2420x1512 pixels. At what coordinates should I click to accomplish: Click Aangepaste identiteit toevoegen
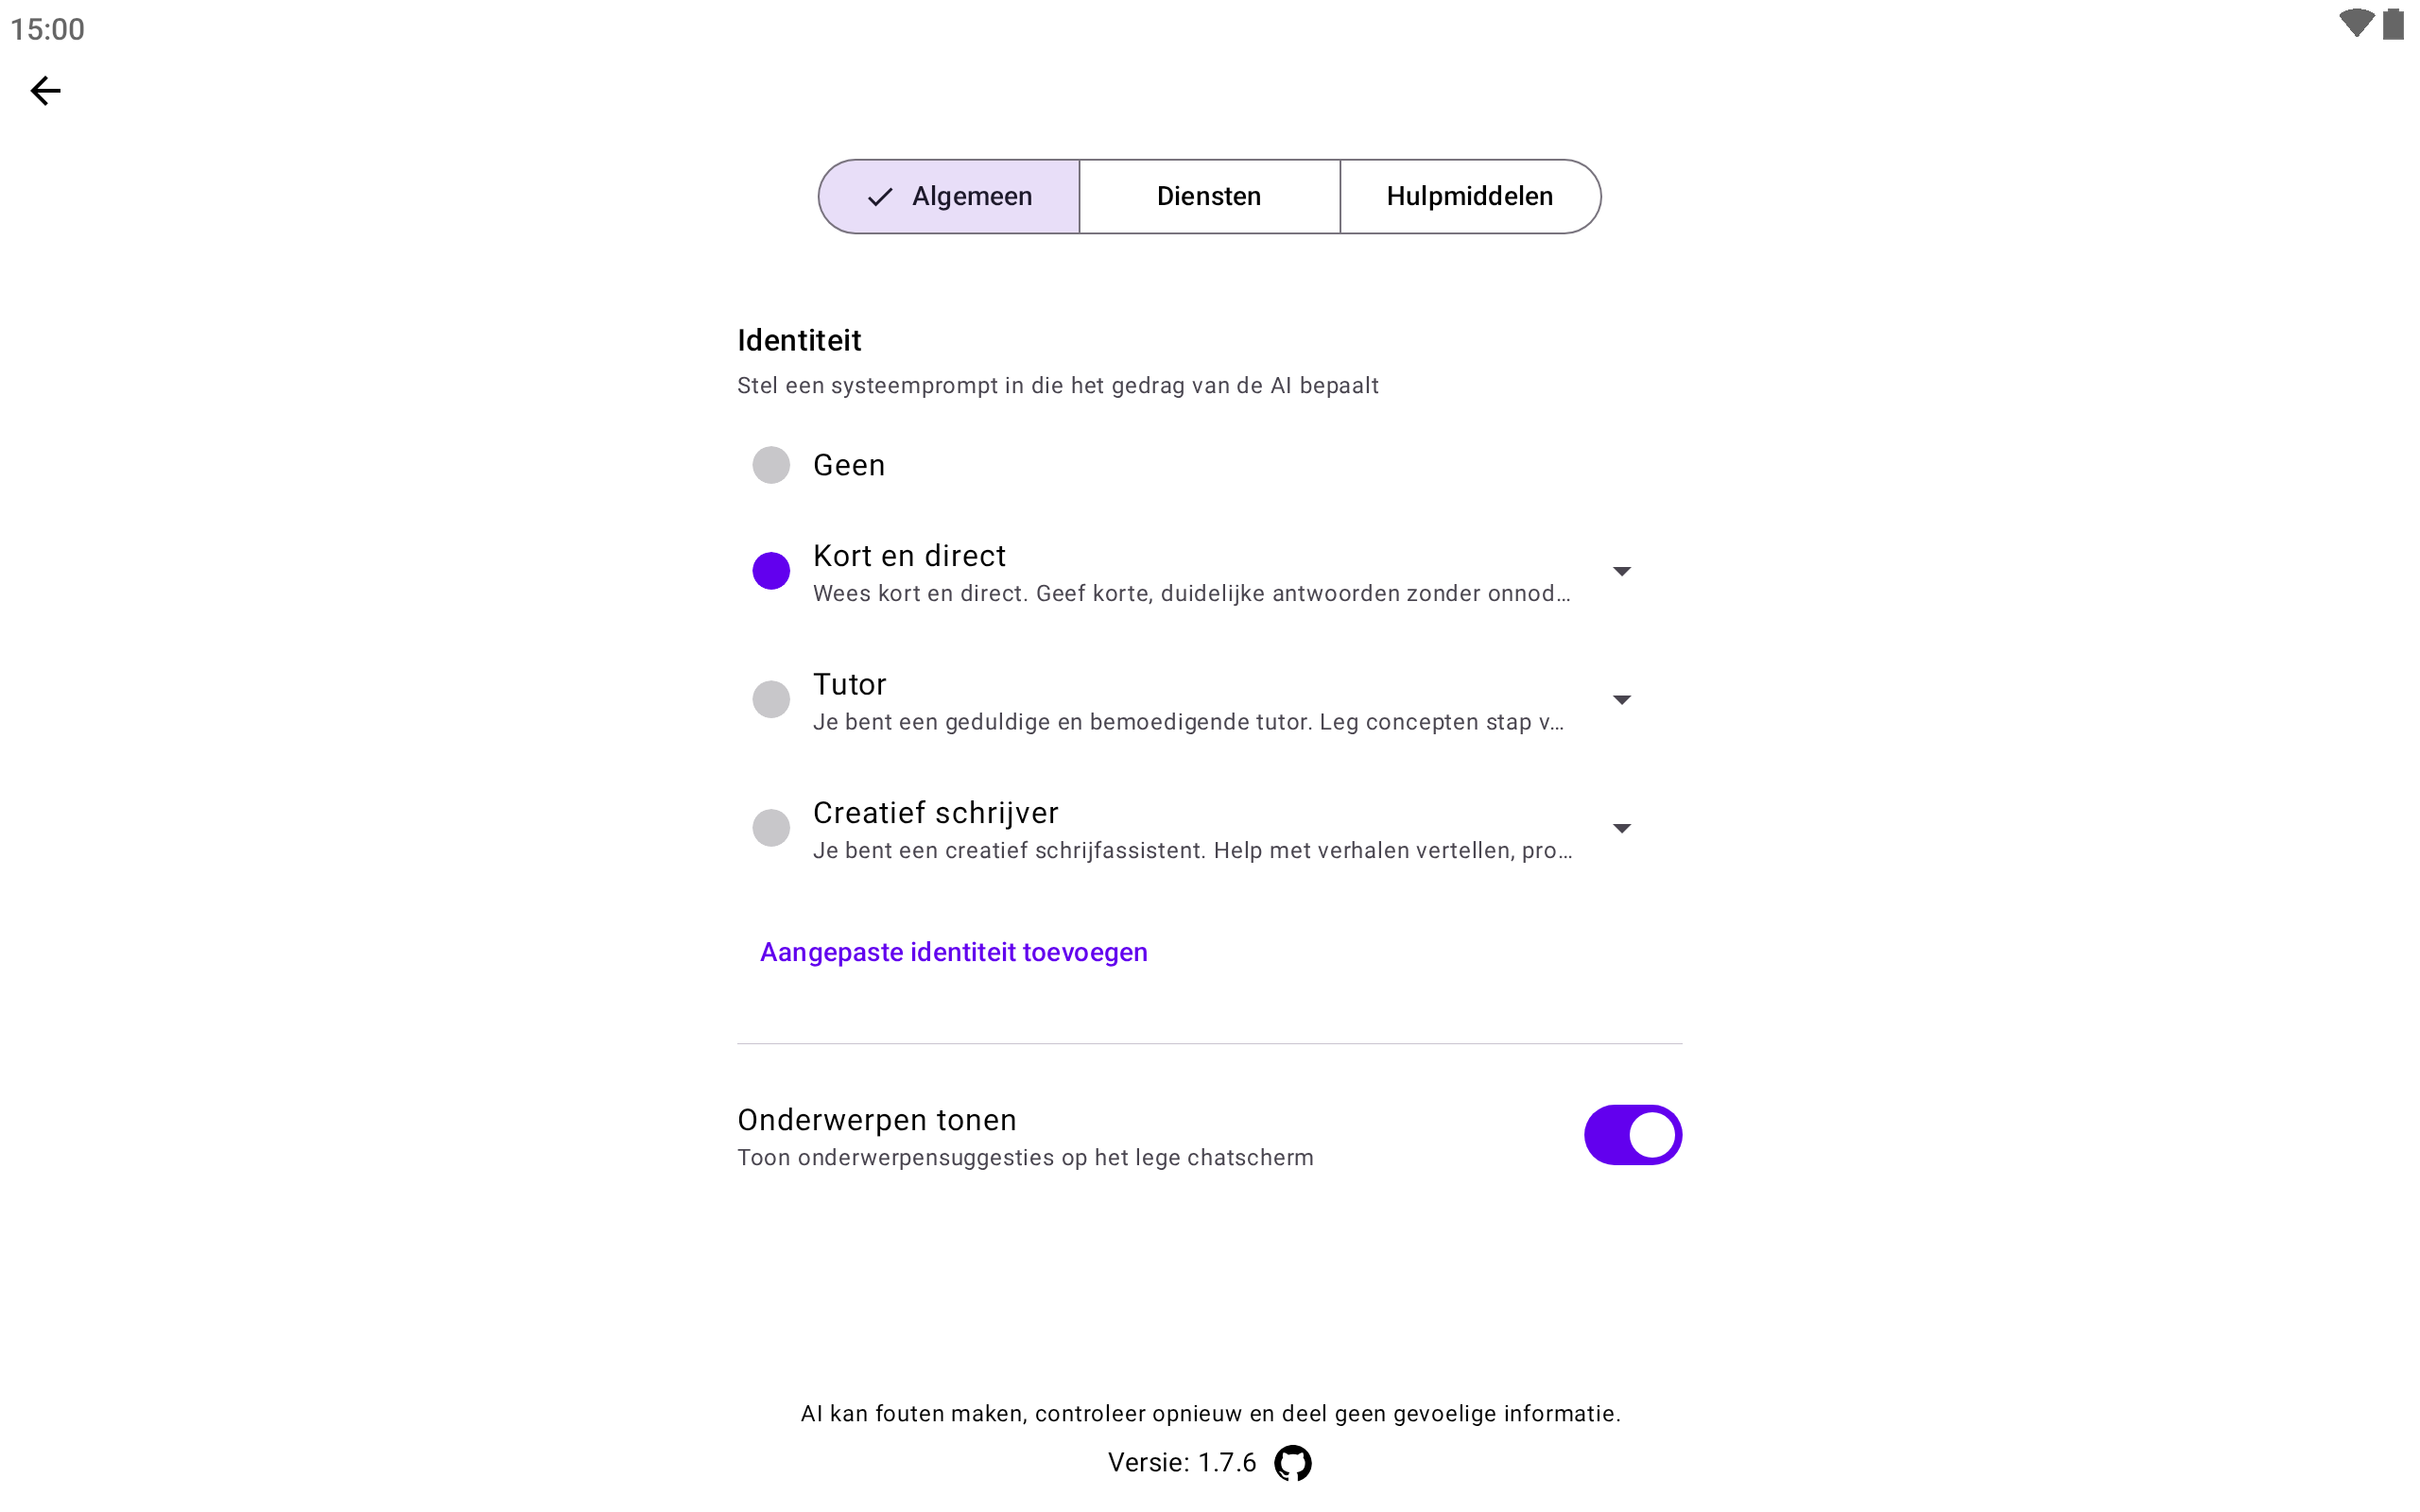(953, 952)
